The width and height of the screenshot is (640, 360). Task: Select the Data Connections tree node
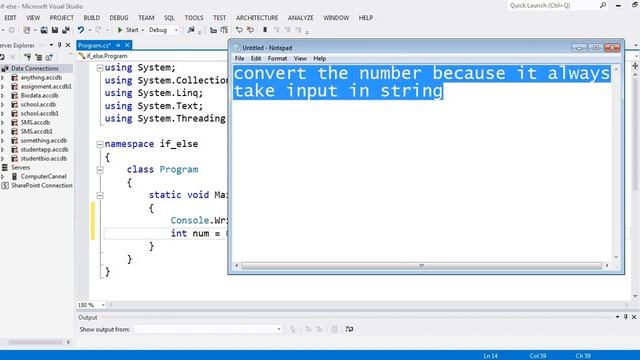(x=35, y=68)
